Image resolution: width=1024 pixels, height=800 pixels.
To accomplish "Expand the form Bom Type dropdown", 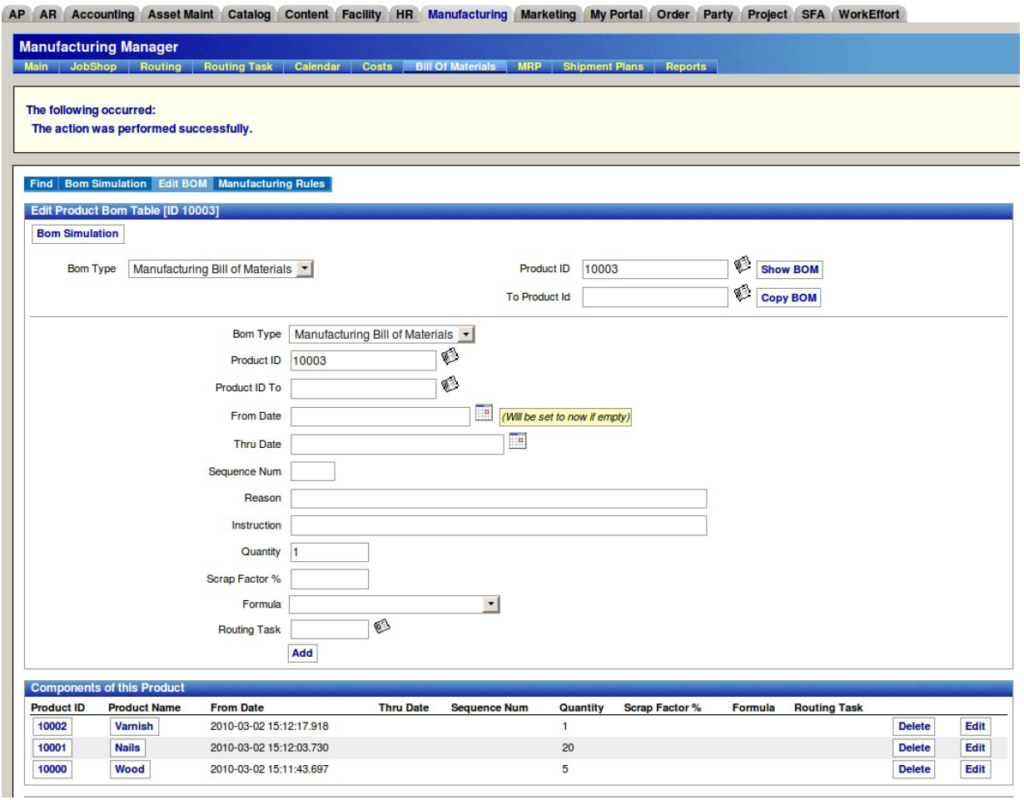I will 466,335.
